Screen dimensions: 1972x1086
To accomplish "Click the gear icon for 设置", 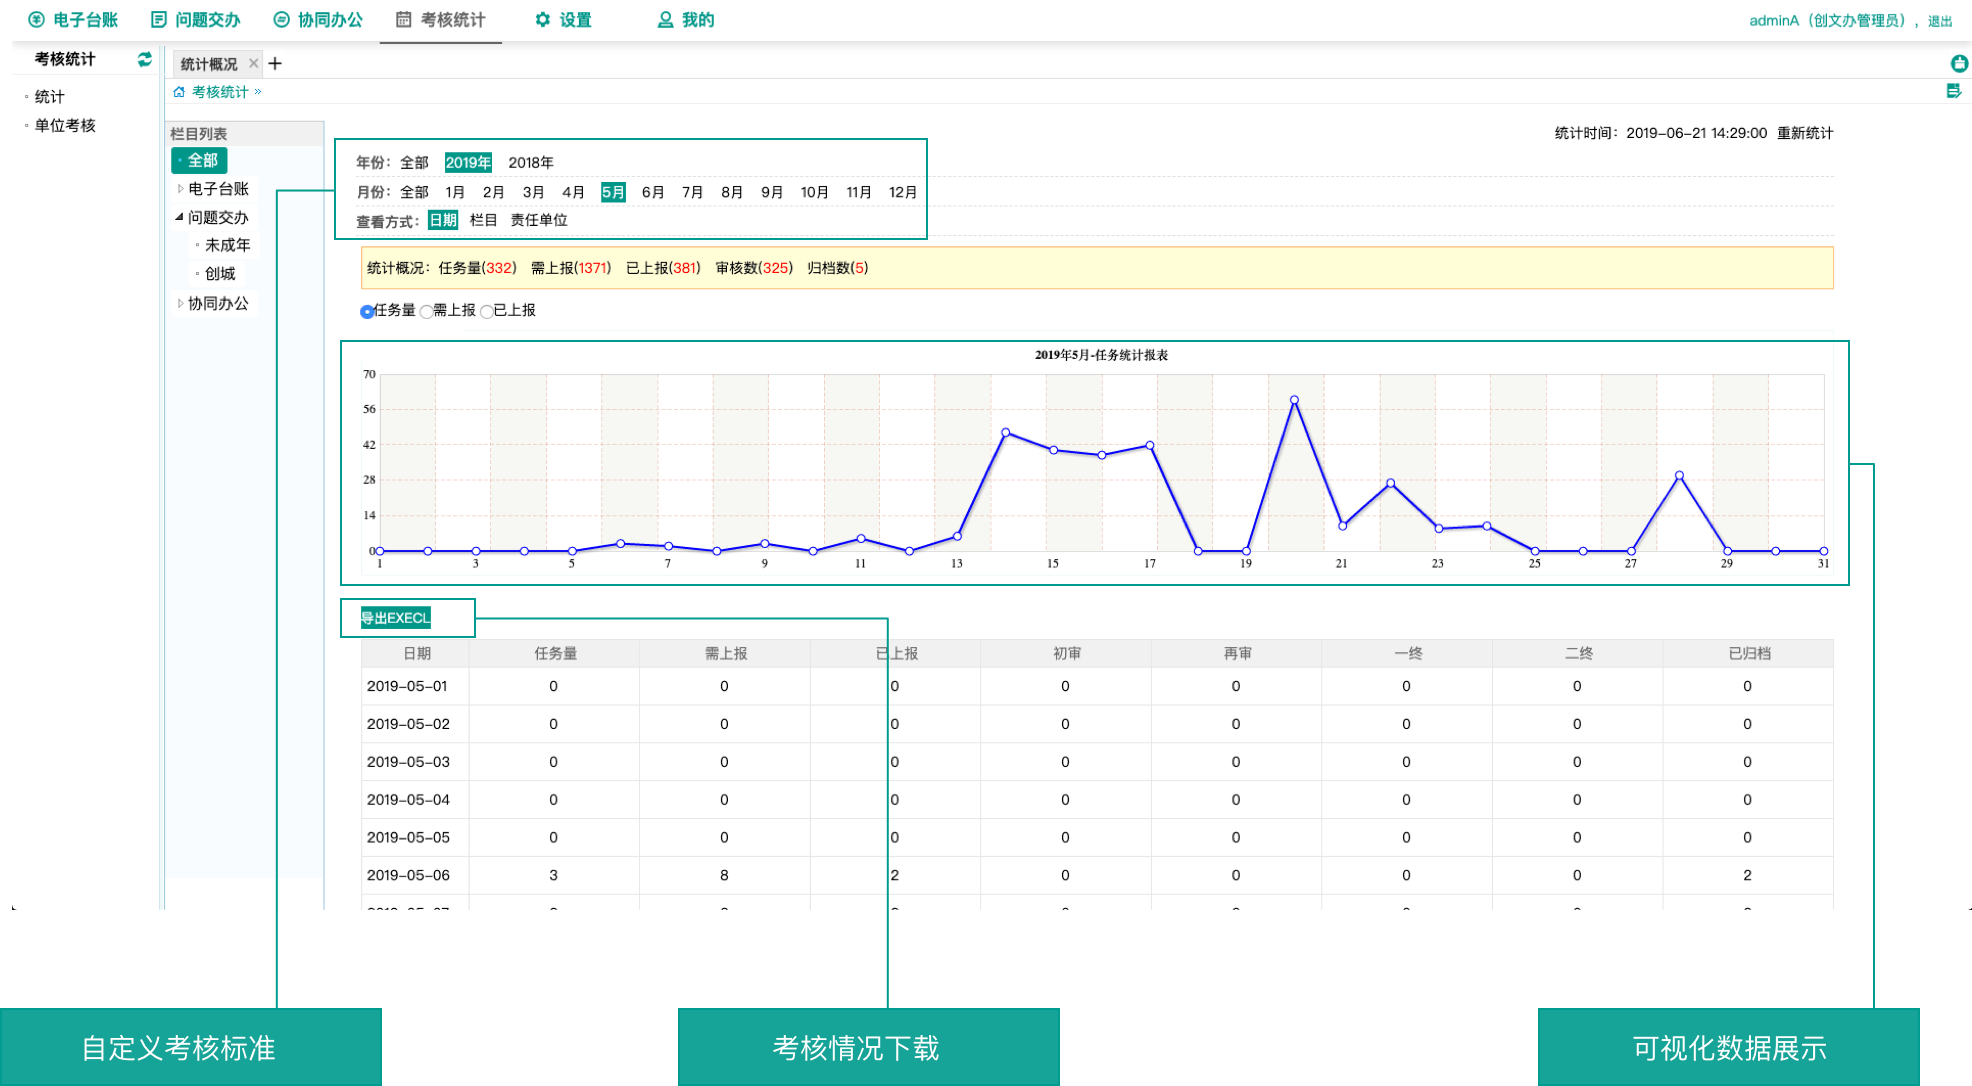I will pos(543,20).
